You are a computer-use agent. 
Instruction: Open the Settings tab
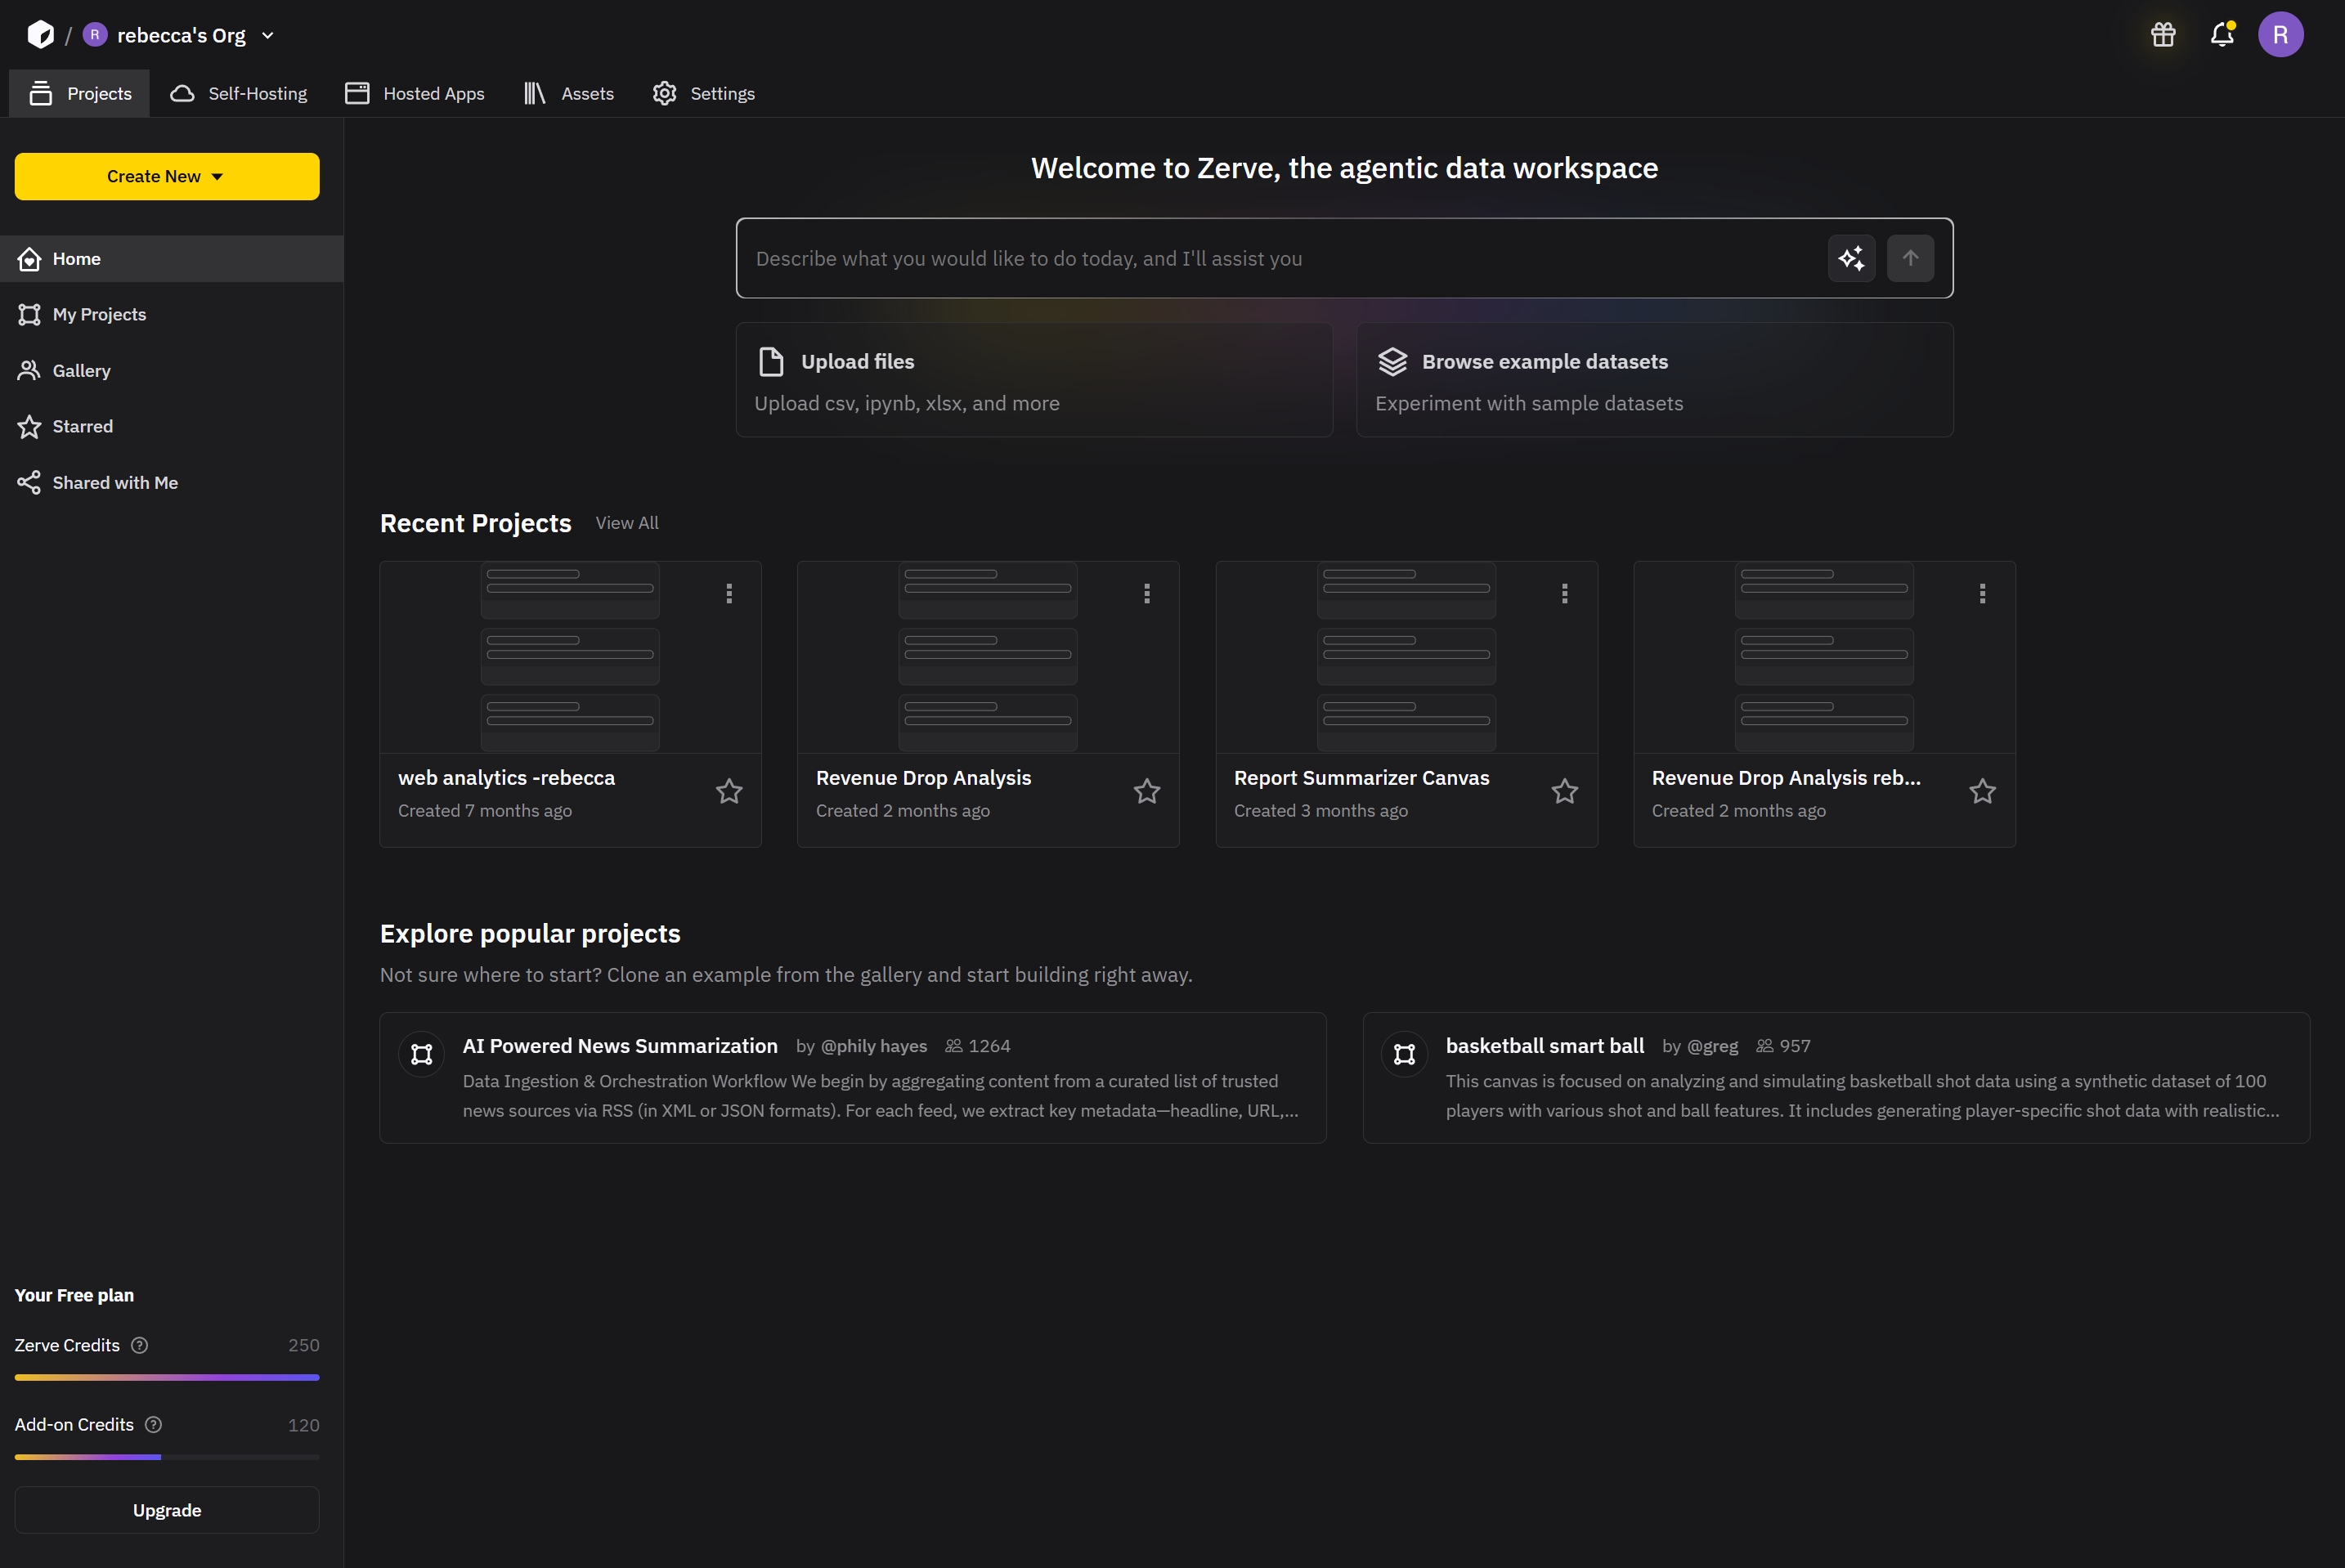coord(703,93)
